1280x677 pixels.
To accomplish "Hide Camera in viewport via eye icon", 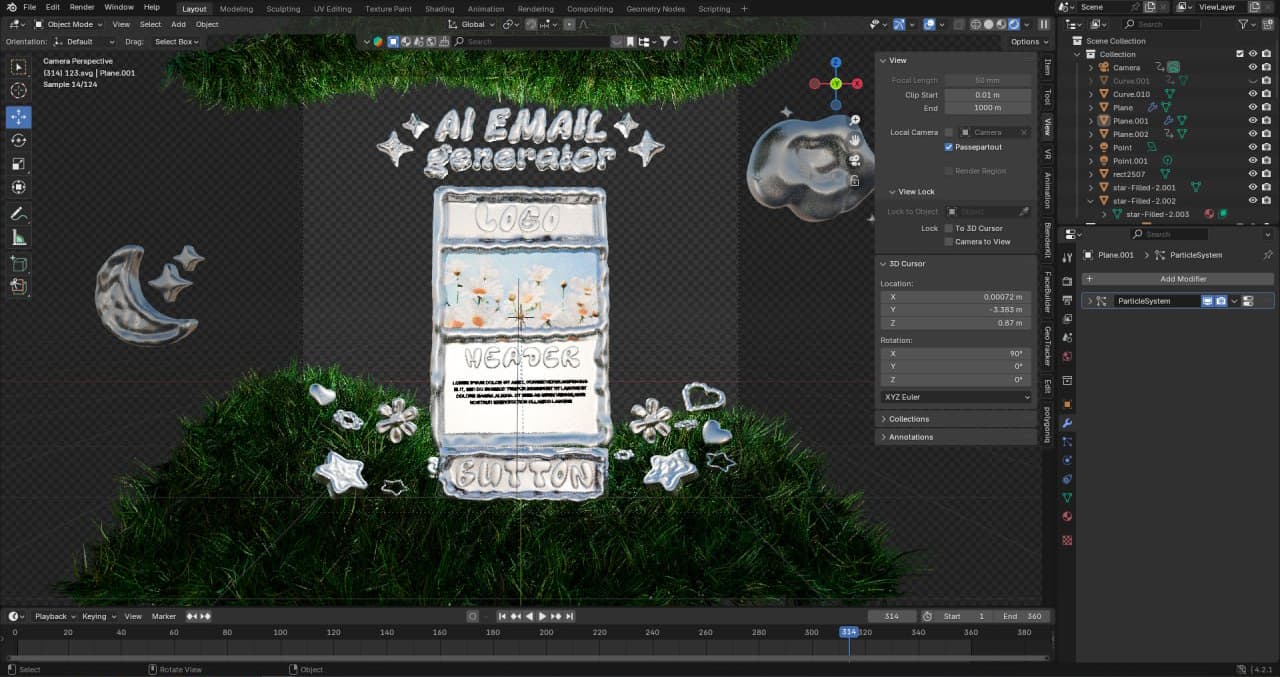I will click(x=1253, y=67).
